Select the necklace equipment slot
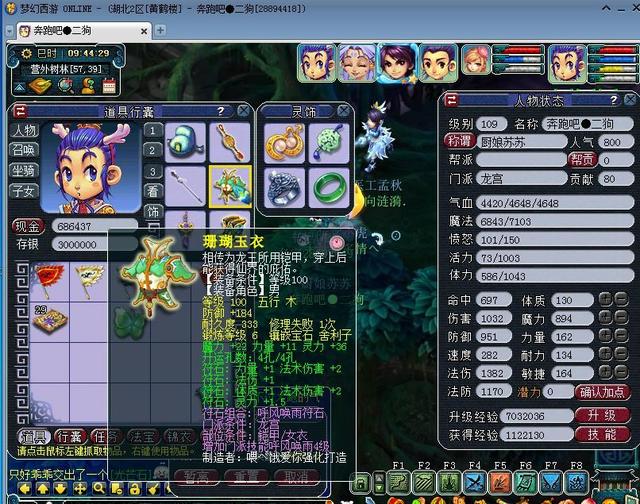Screen dimensions: 640x504 click(x=230, y=142)
